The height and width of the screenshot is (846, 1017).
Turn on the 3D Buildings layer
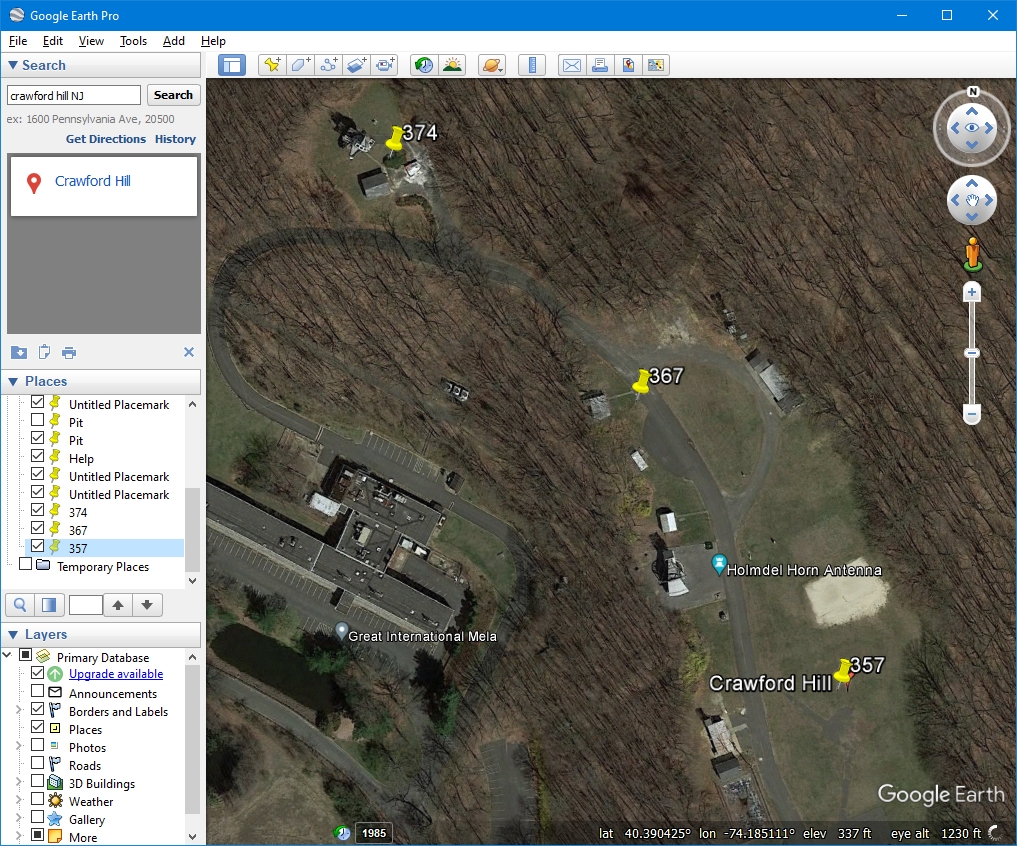[38, 781]
